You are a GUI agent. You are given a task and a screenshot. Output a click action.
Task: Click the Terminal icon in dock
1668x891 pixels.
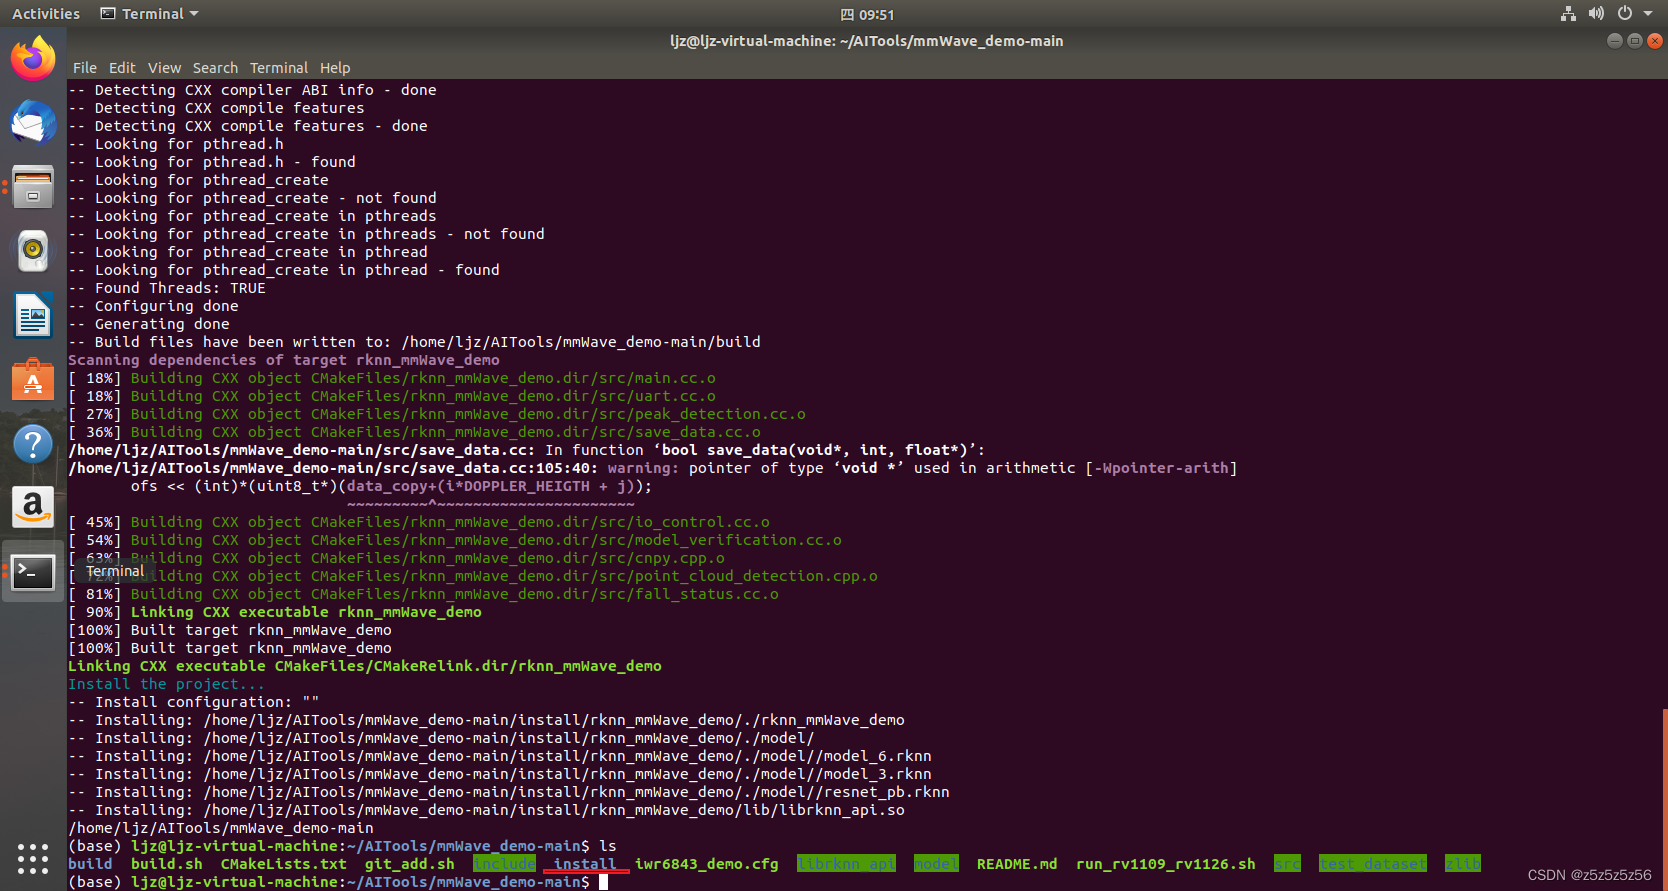33,572
